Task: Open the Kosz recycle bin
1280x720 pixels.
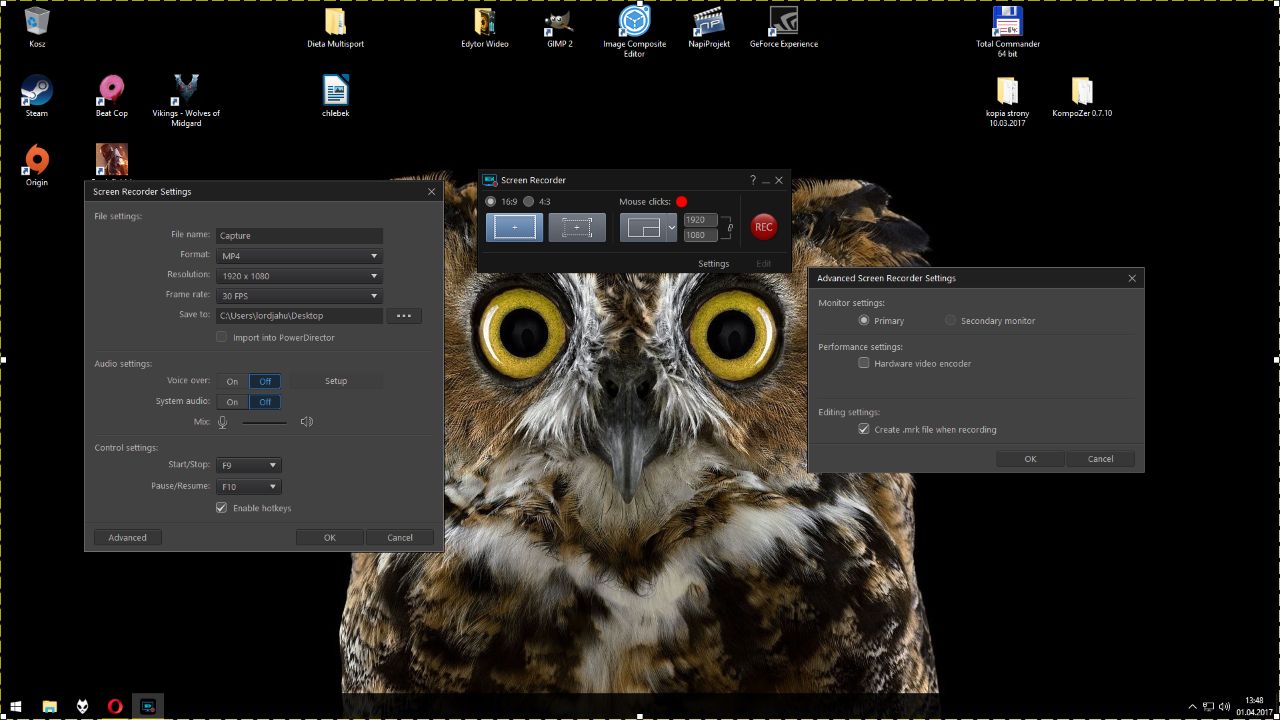Action: point(37,27)
